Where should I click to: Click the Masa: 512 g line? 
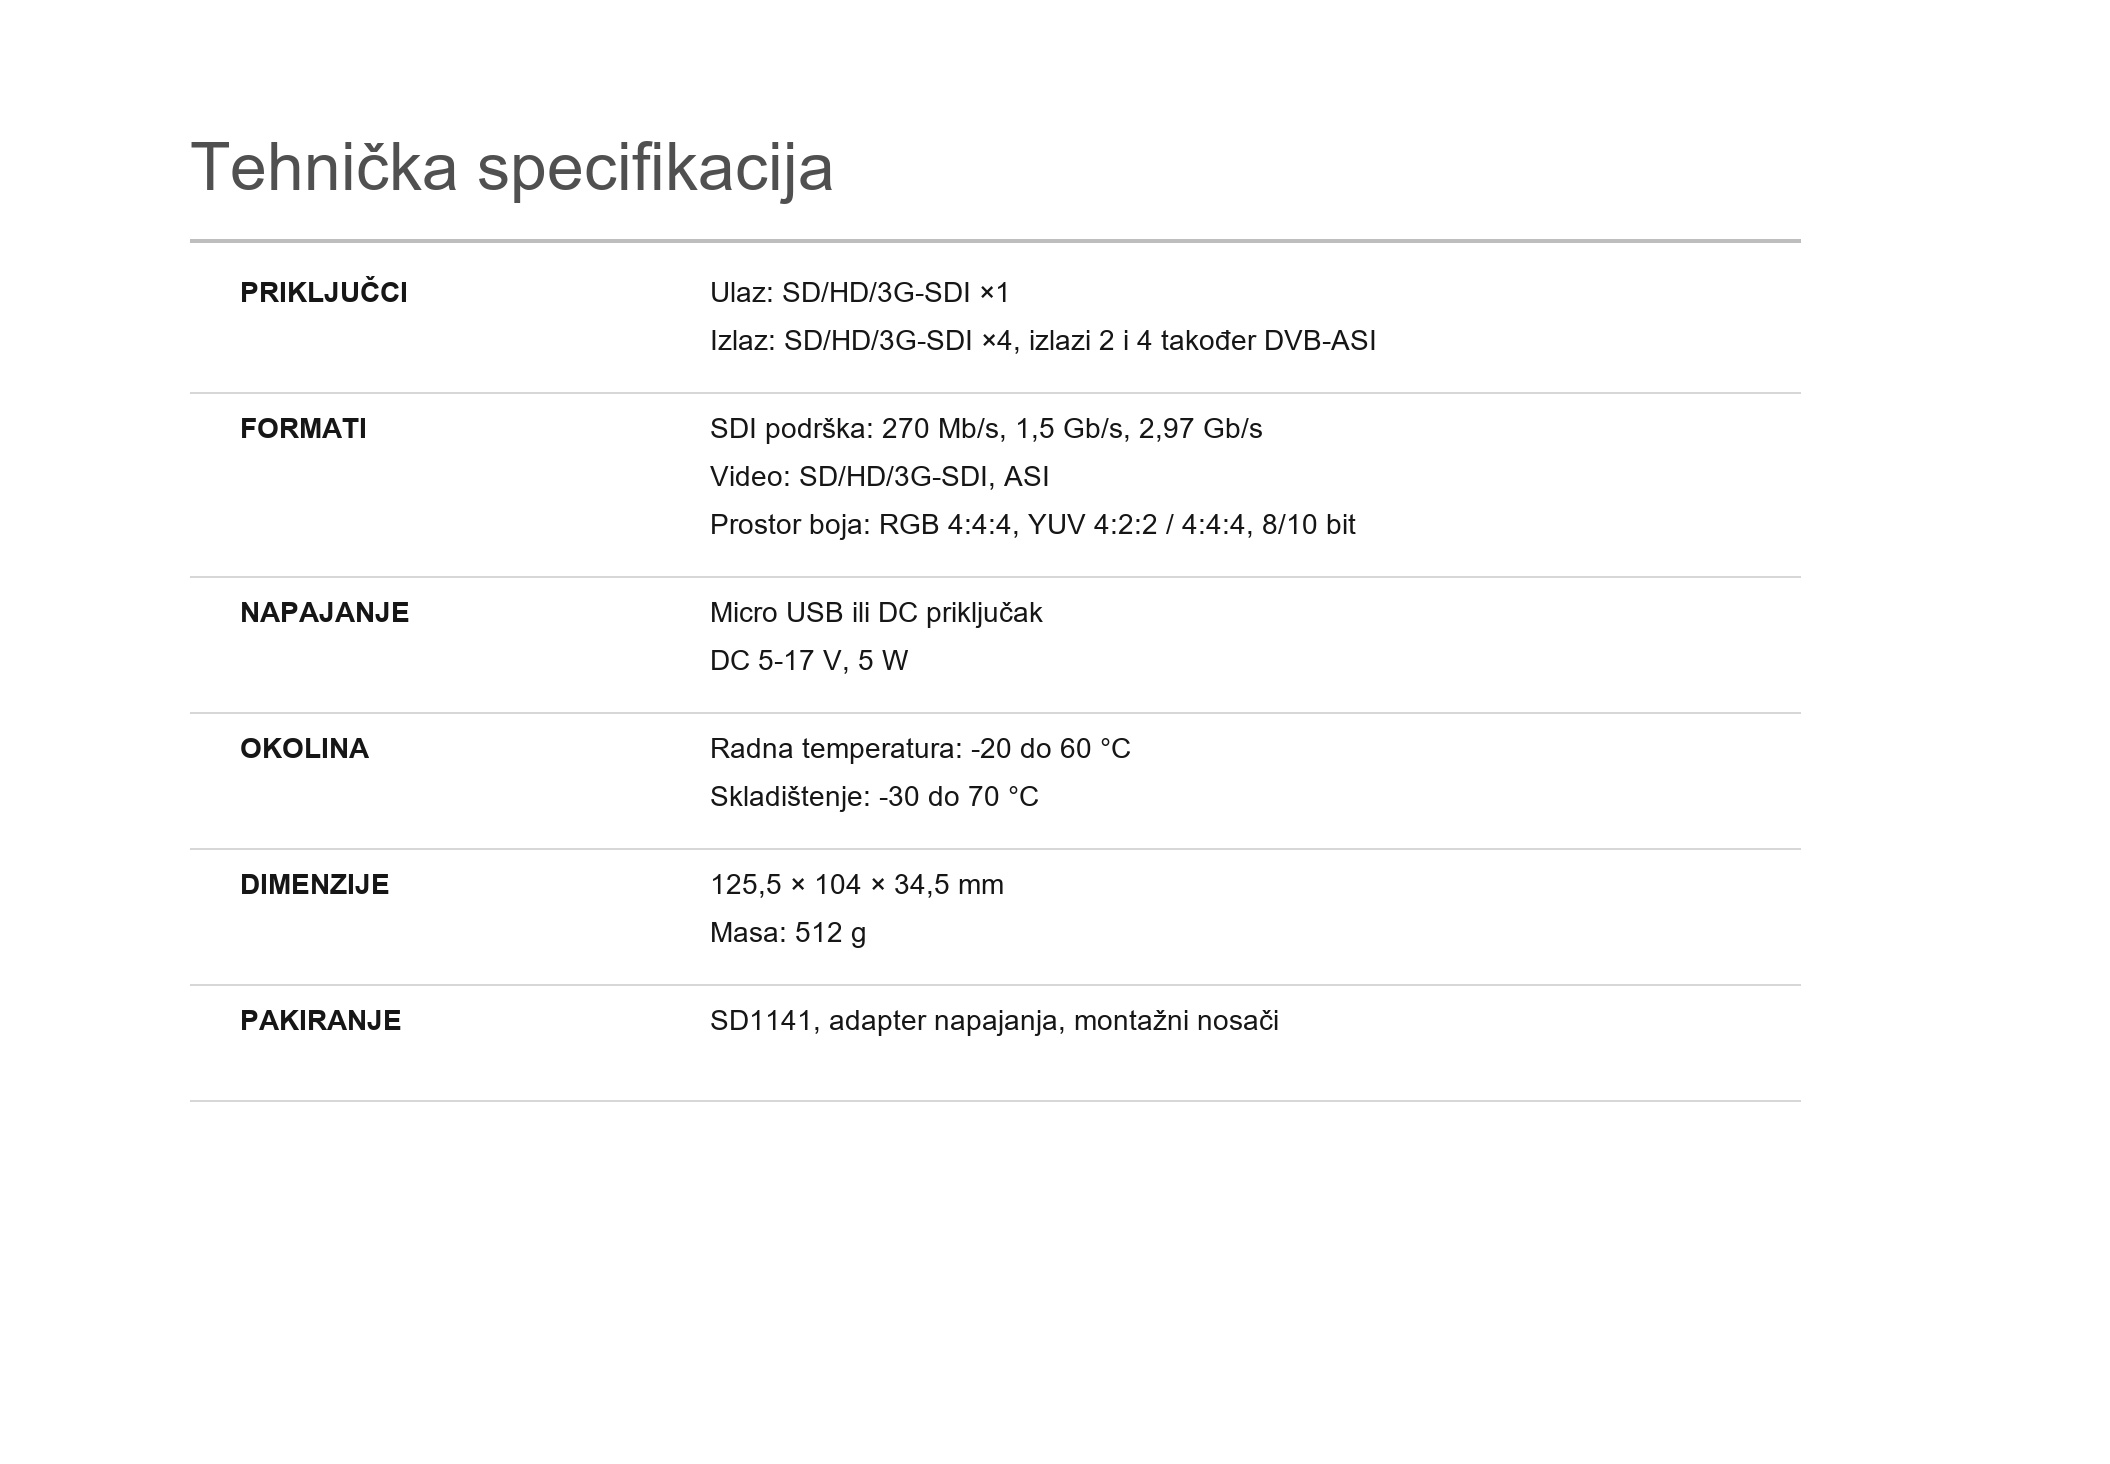click(x=787, y=933)
